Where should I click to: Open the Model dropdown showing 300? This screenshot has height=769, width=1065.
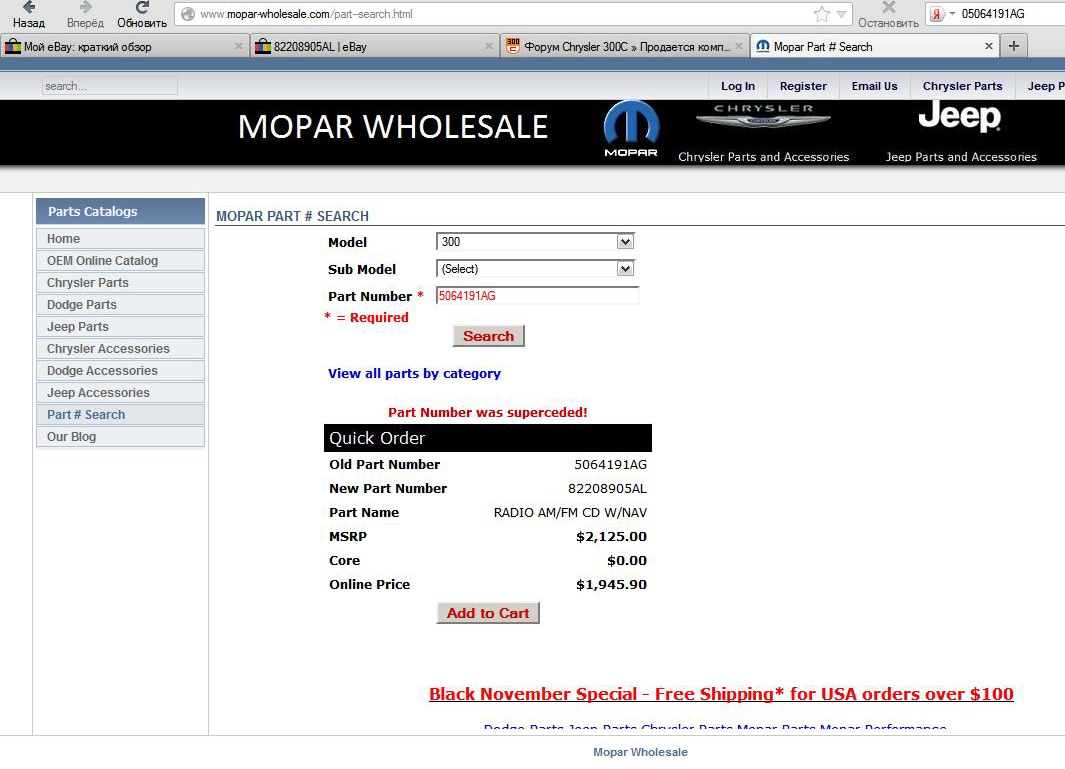tap(535, 242)
